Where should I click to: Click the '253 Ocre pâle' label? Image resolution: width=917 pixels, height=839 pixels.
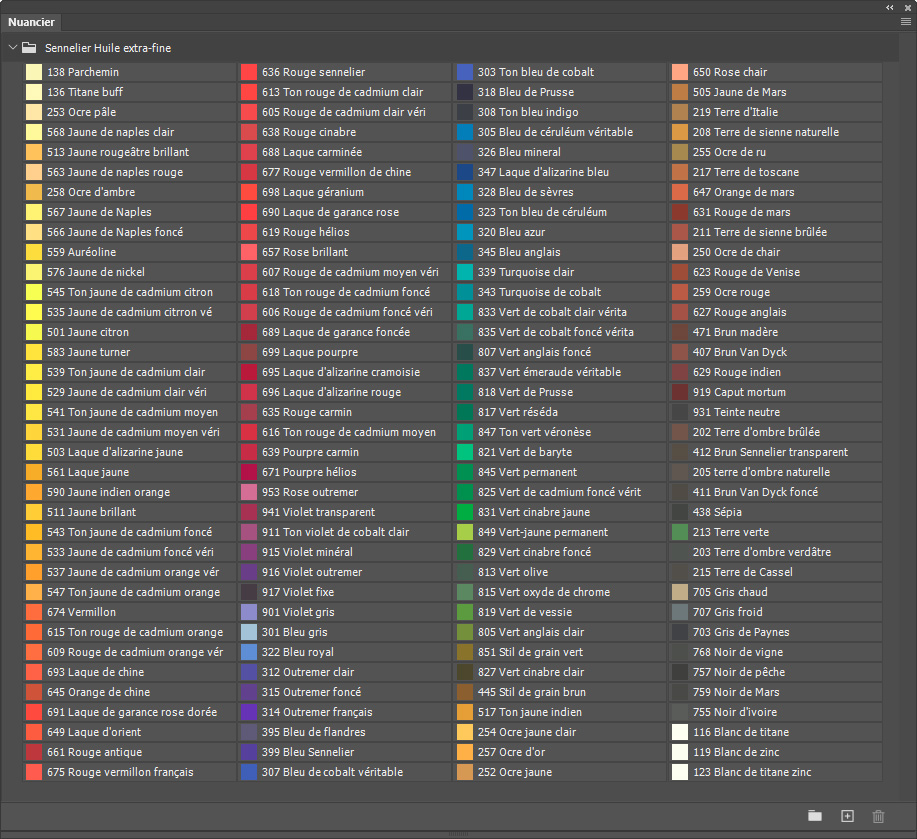point(81,112)
